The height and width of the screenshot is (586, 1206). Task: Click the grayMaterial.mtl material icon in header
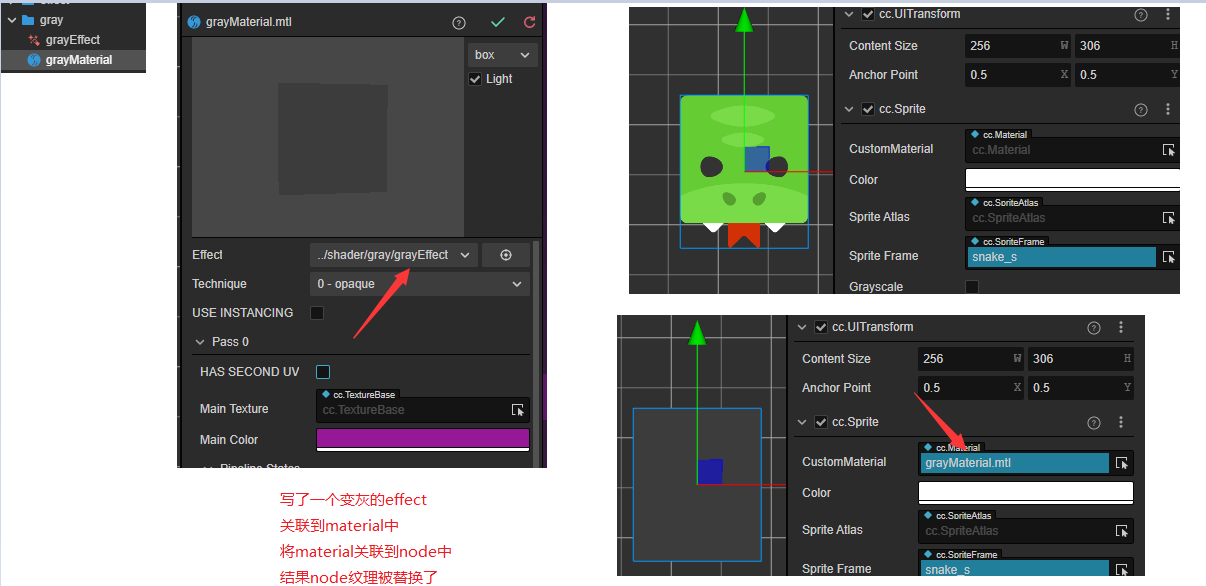[194, 22]
